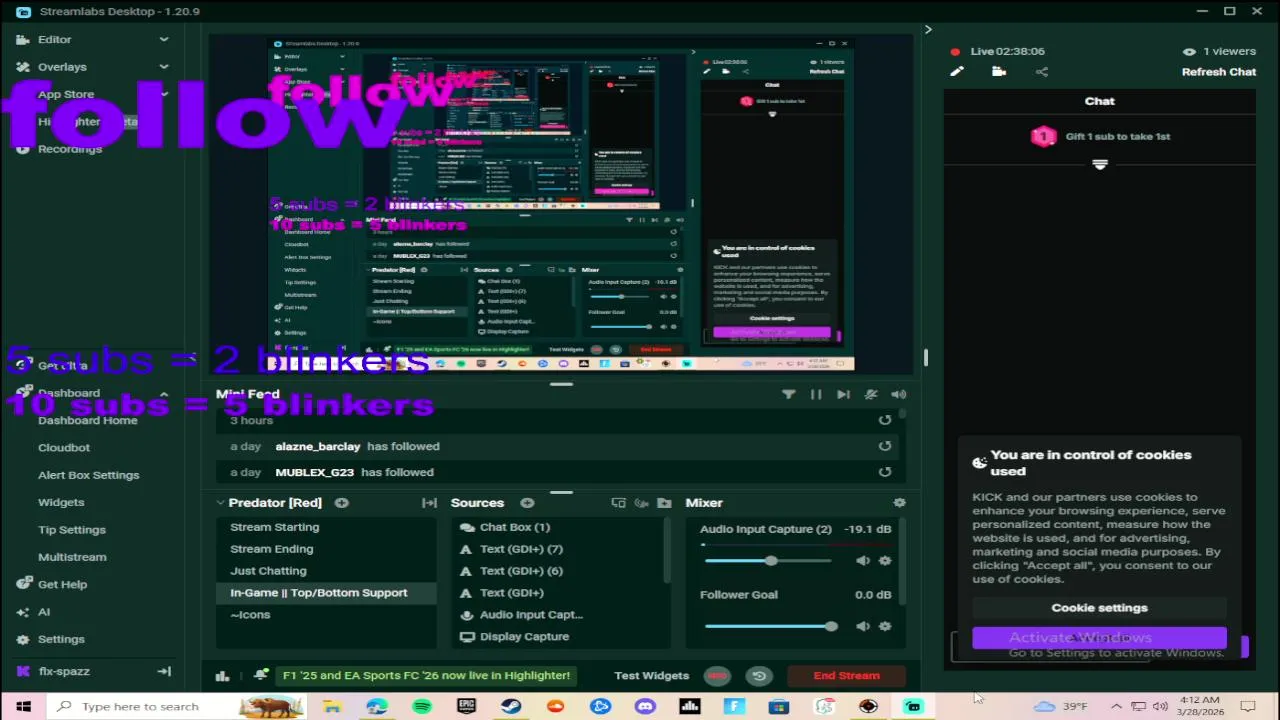
Task: Mute the Follower Goal audio
Action: [x=863, y=626]
